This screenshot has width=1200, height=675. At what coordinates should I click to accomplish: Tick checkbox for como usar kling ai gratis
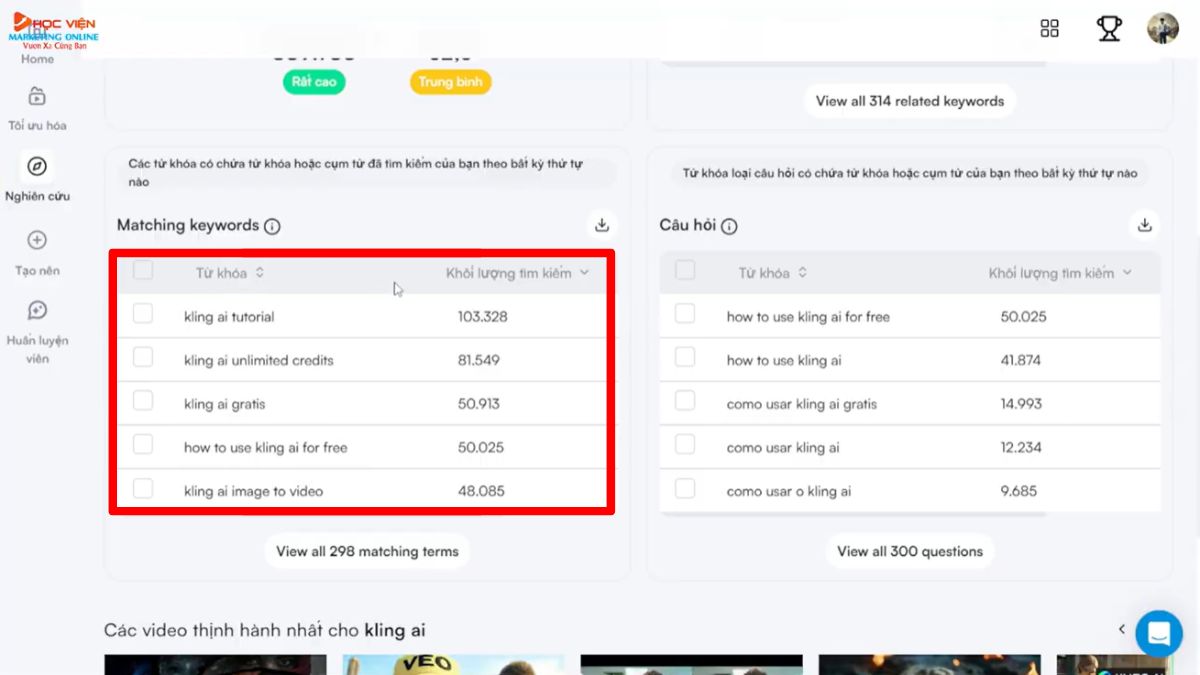pyautogui.click(x=685, y=401)
